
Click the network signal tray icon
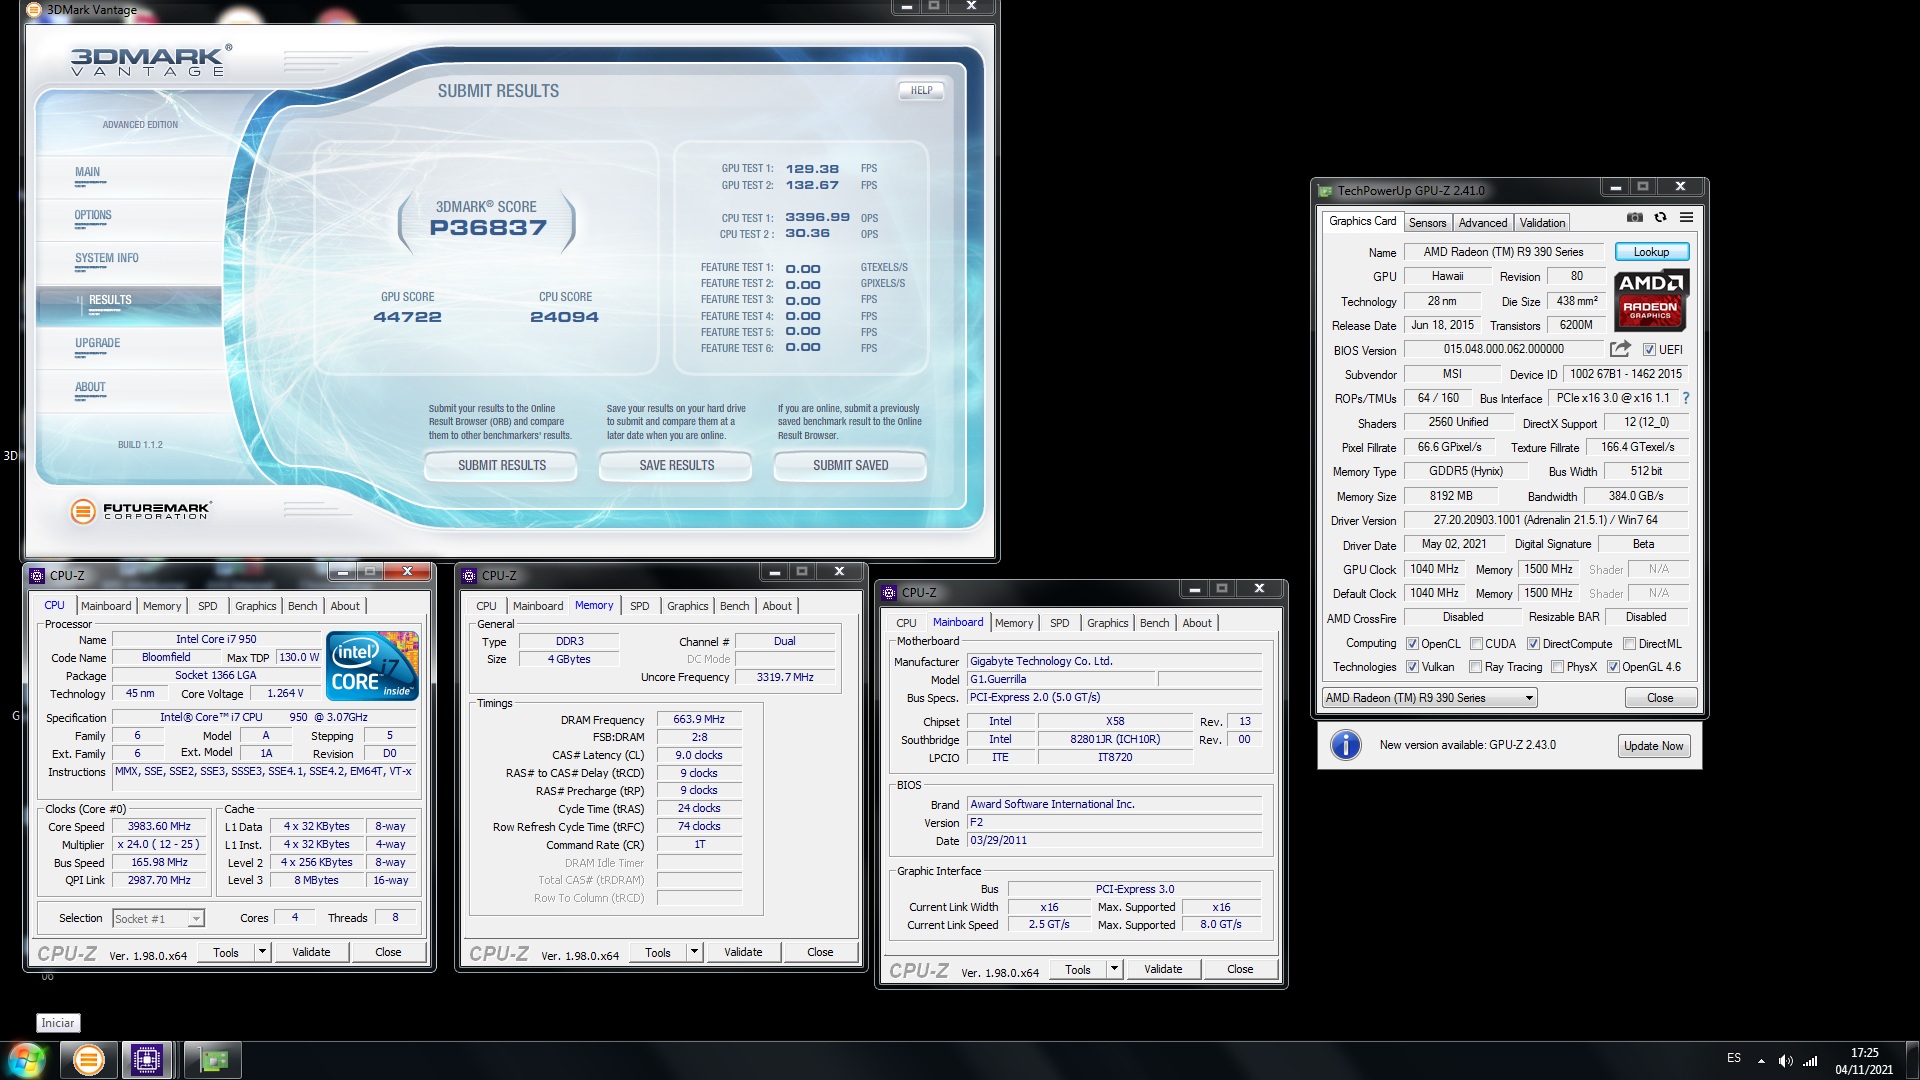click(x=1810, y=1061)
